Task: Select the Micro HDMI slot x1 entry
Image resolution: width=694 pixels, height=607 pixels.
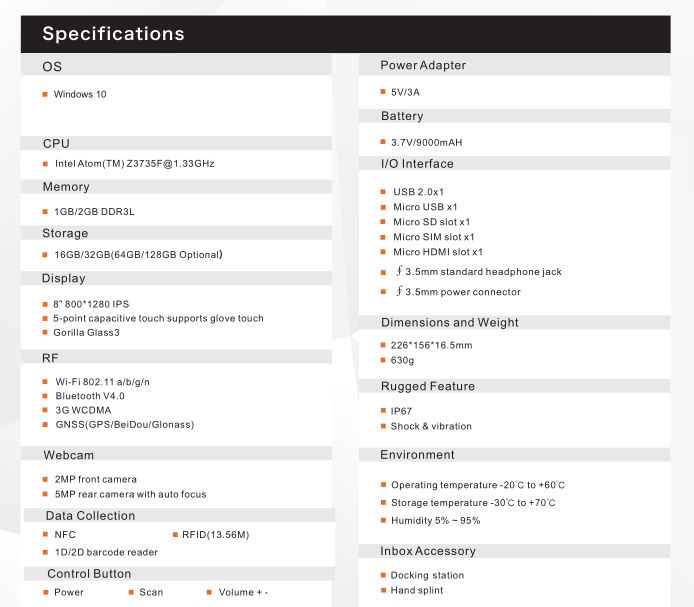Action: pos(437,252)
